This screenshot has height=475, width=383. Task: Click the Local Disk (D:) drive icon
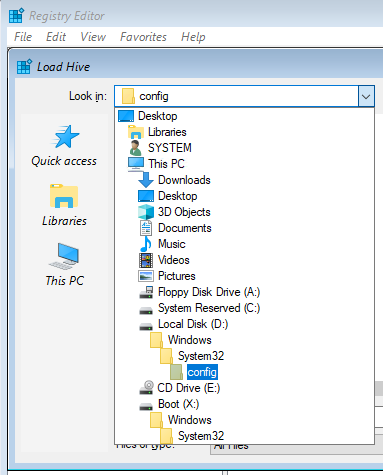146,327
